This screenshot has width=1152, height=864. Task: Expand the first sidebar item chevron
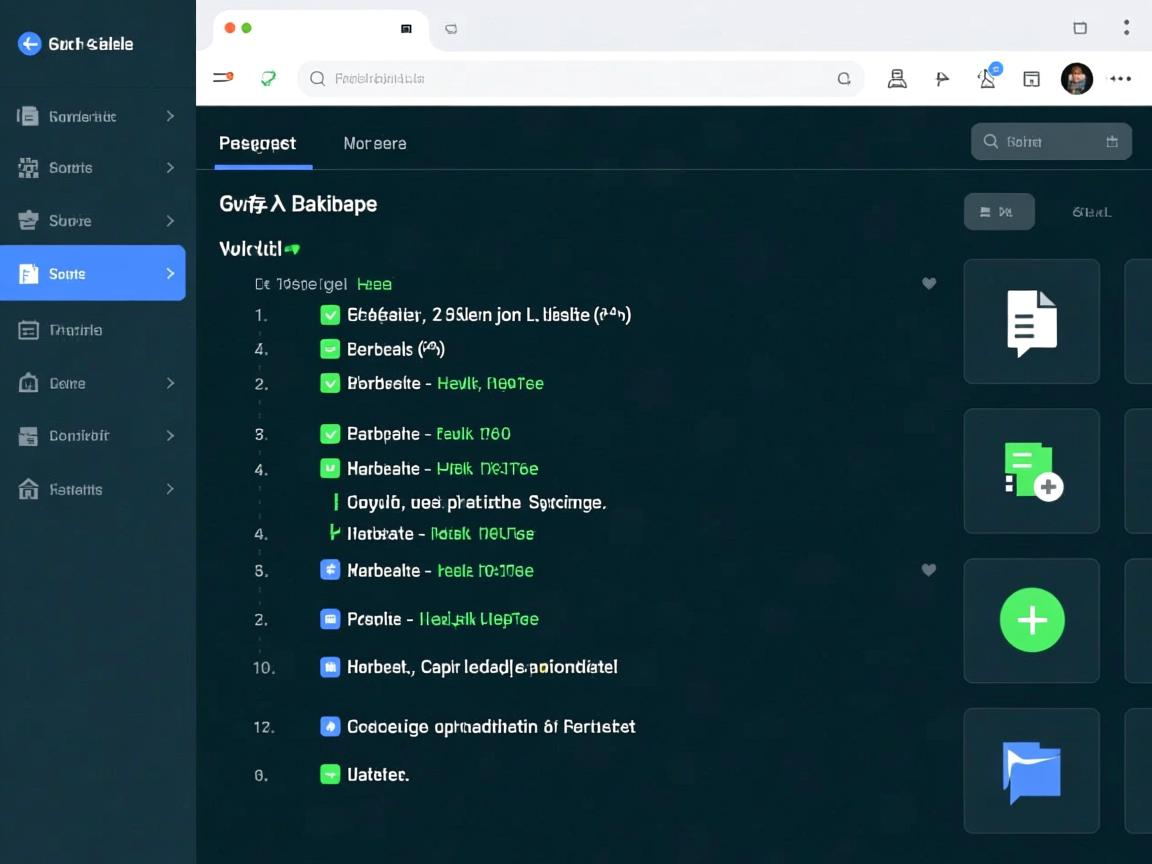[x=170, y=116]
